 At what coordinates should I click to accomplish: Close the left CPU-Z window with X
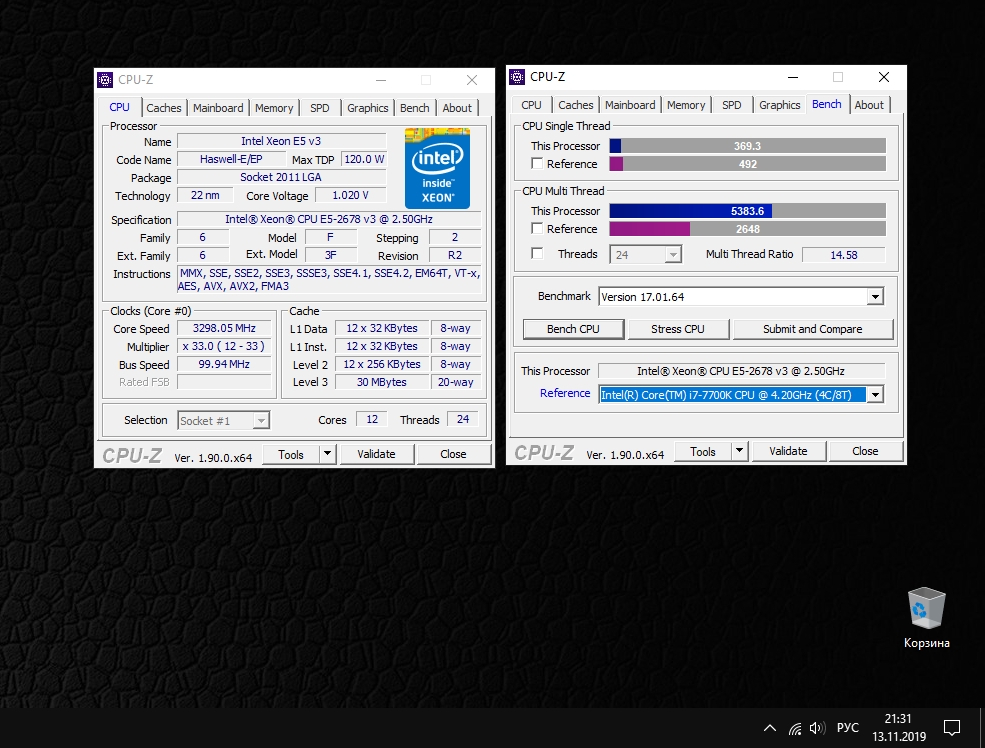(472, 80)
